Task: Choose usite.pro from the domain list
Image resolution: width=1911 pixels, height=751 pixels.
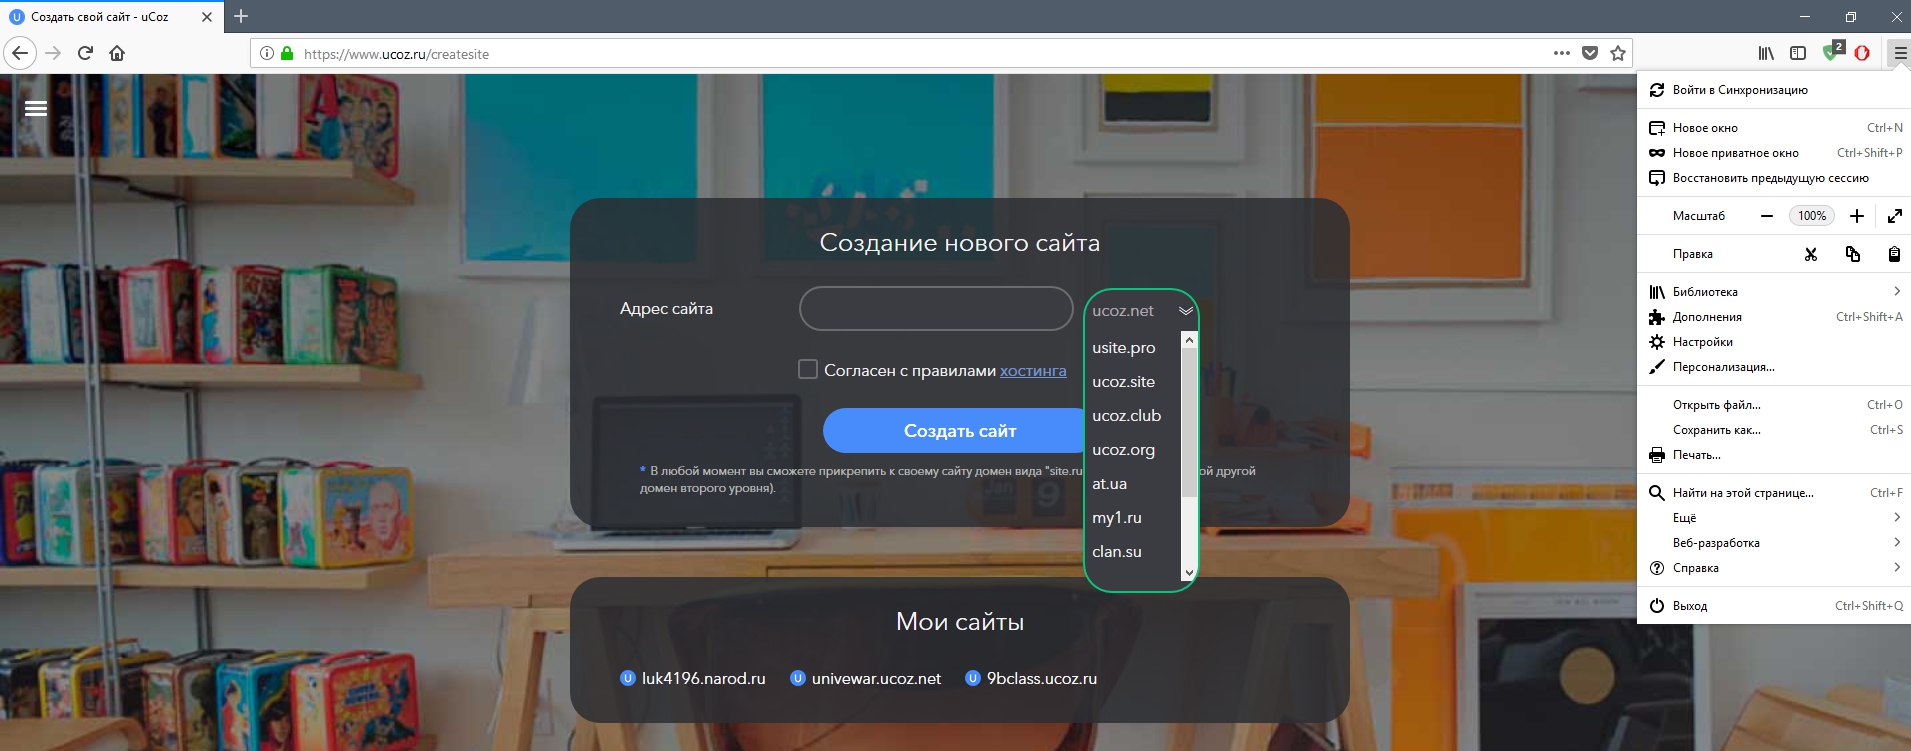Action: click(1124, 348)
